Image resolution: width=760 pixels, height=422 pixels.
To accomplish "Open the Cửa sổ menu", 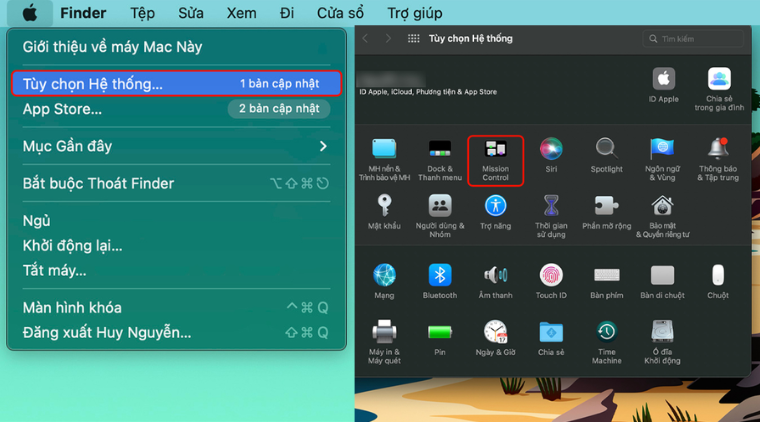I will [340, 13].
